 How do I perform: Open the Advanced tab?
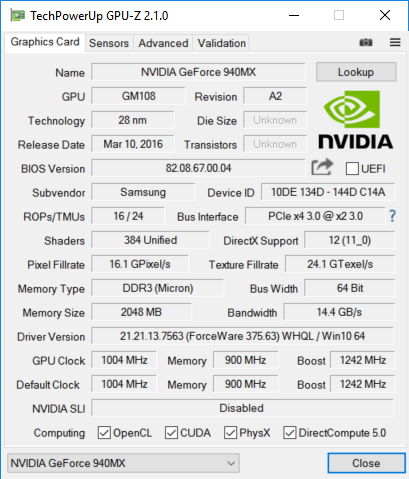pos(163,43)
